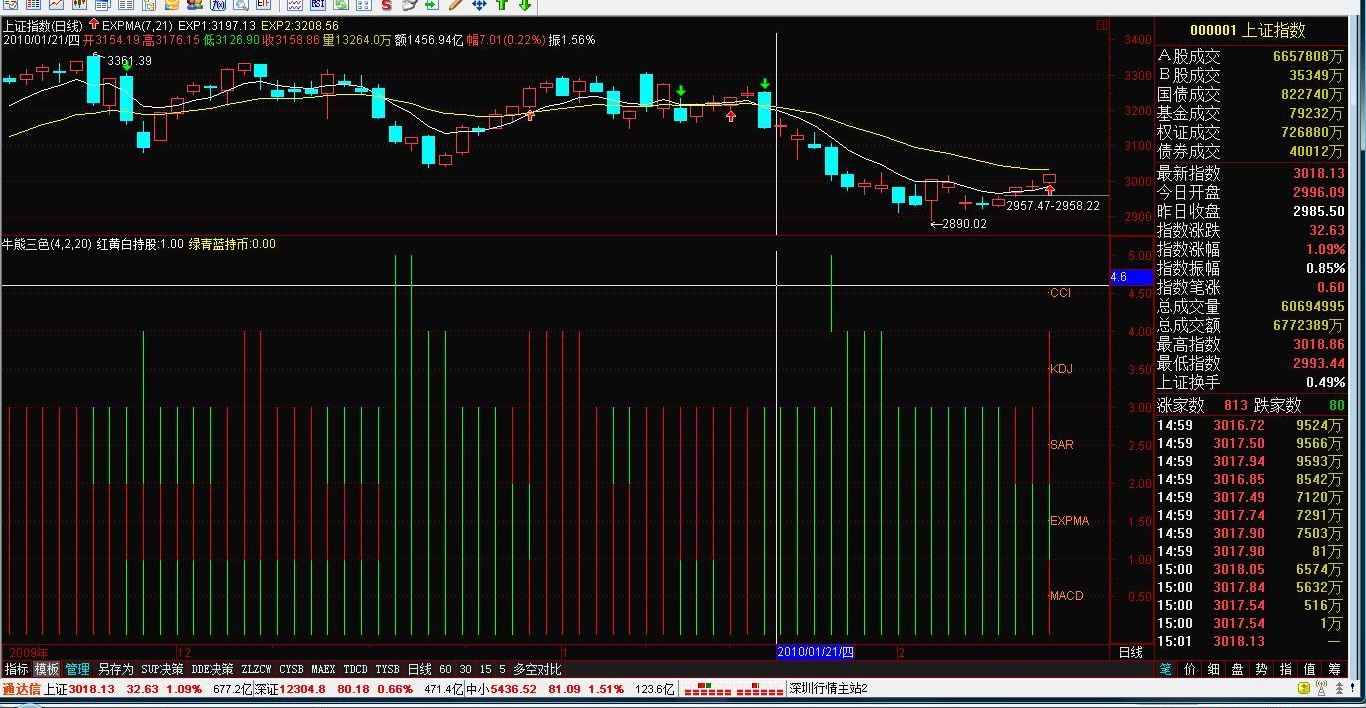Click the 上证指数(日线) chart title
Screen dimensions: 1366x708
[x=42, y=25]
